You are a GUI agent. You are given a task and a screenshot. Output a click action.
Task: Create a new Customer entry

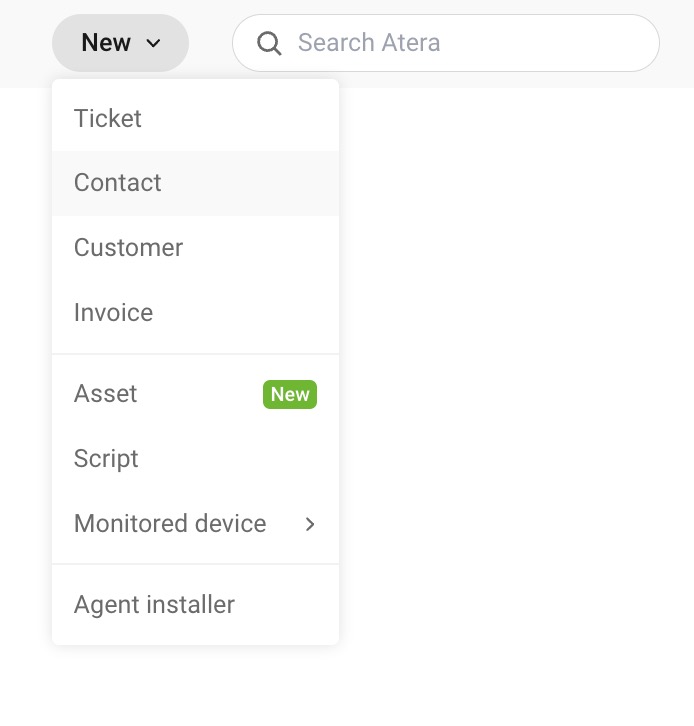coord(195,248)
